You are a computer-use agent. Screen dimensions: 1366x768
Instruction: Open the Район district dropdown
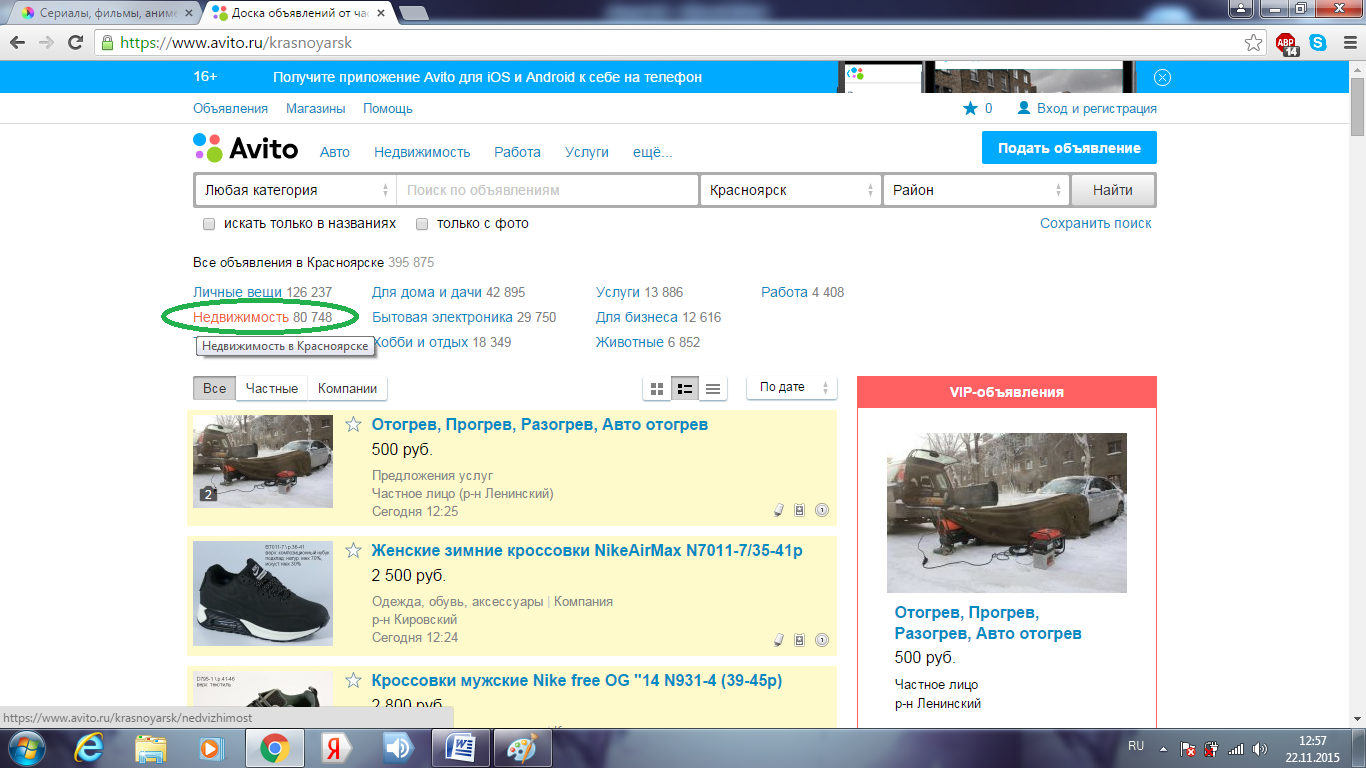point(976,190)
